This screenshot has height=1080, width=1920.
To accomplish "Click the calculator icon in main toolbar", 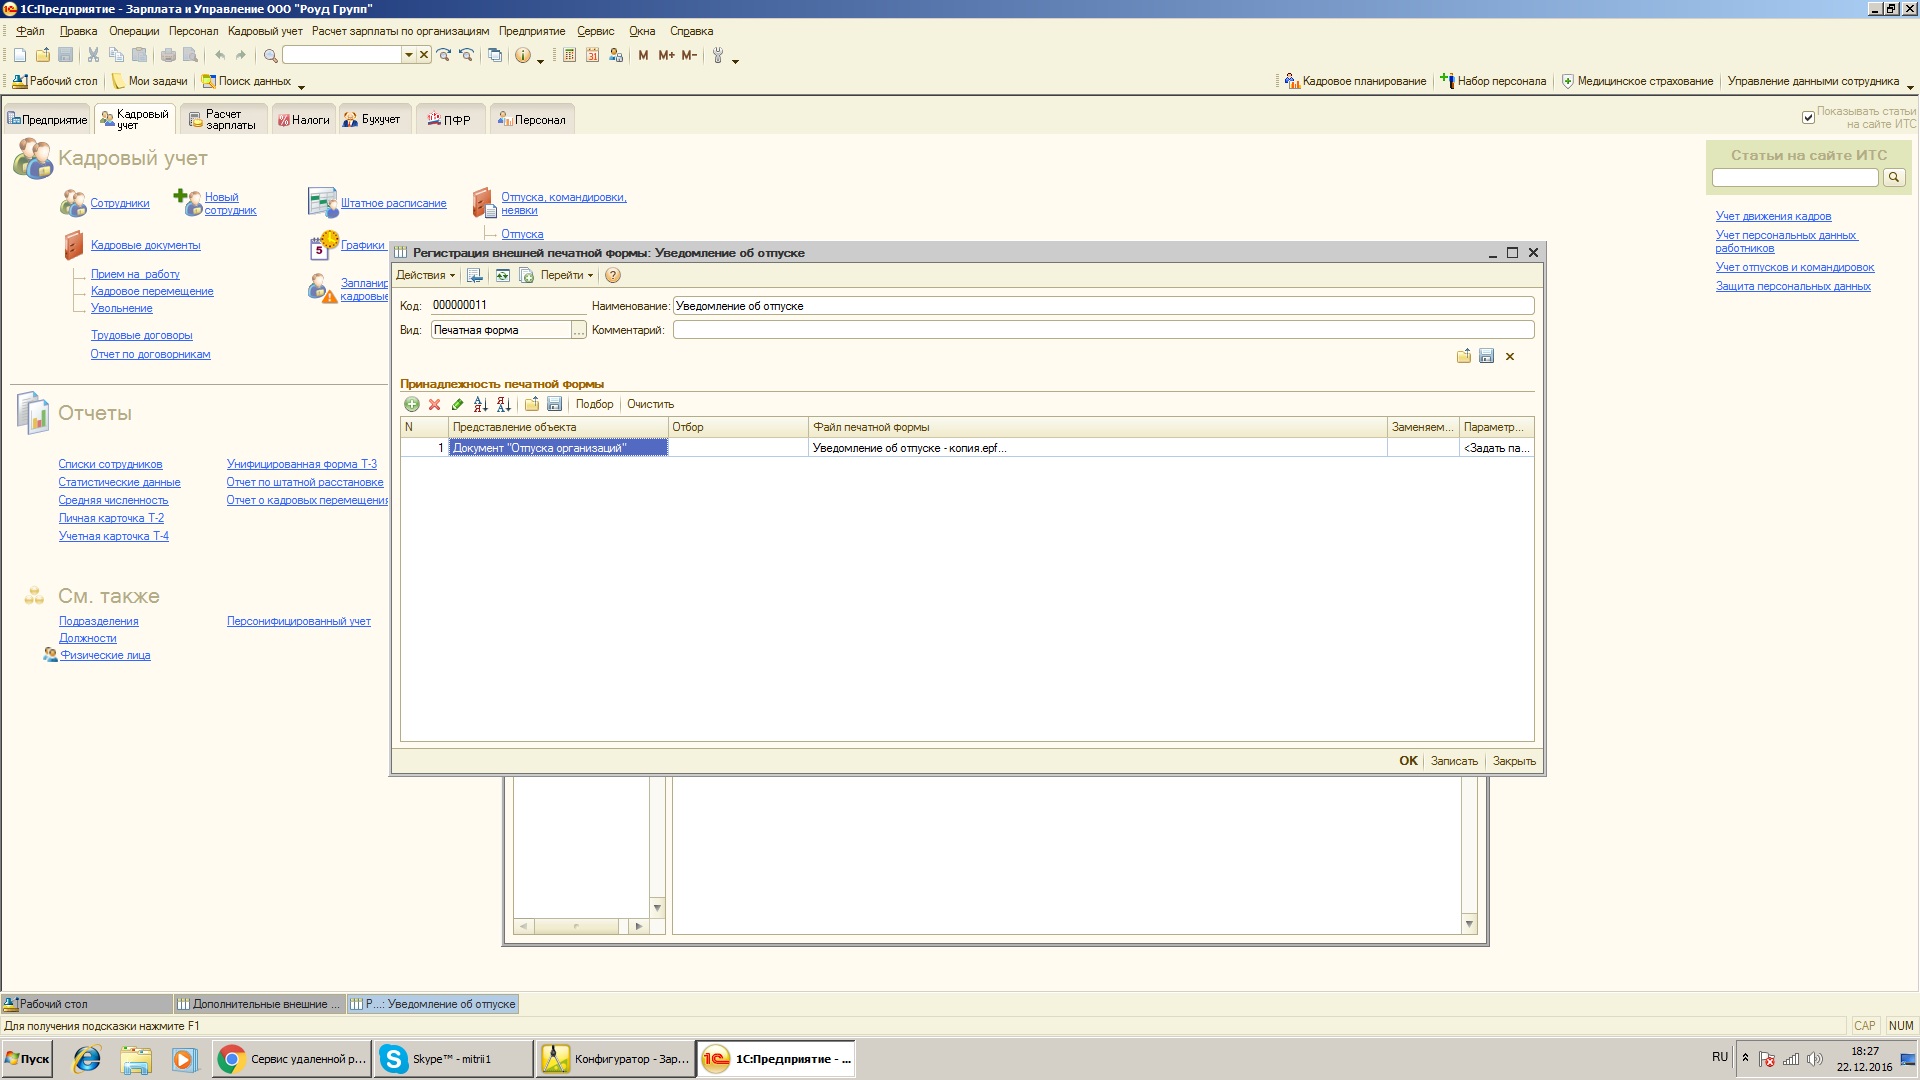I will tap(569, 55).
